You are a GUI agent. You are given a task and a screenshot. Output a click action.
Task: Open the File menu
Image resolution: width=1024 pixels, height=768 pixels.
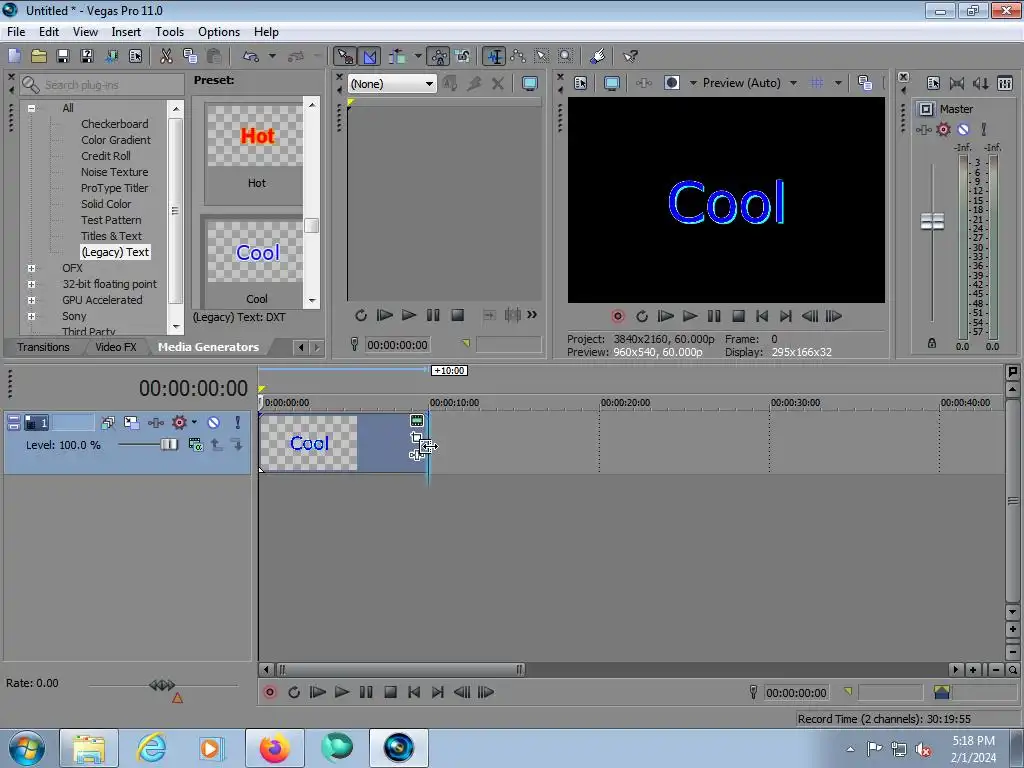tap(16, 31)
